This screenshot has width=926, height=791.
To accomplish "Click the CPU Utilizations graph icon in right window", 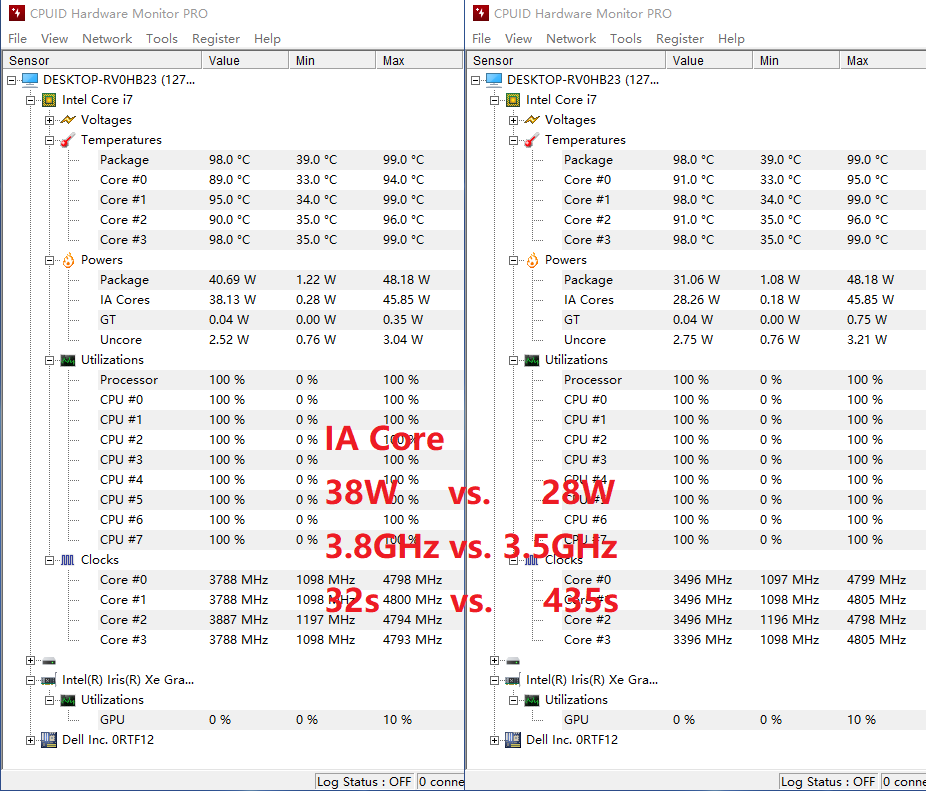I will point(532,360).
